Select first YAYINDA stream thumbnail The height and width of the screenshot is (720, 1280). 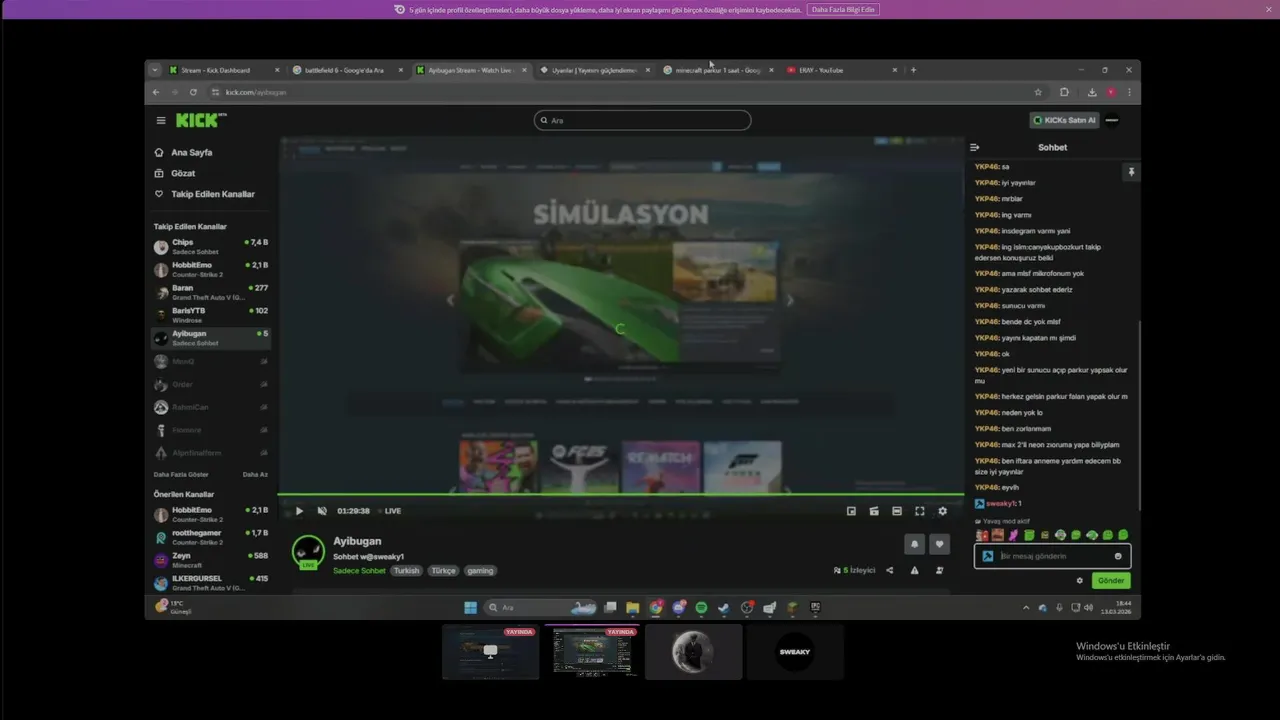click(490, 652)
